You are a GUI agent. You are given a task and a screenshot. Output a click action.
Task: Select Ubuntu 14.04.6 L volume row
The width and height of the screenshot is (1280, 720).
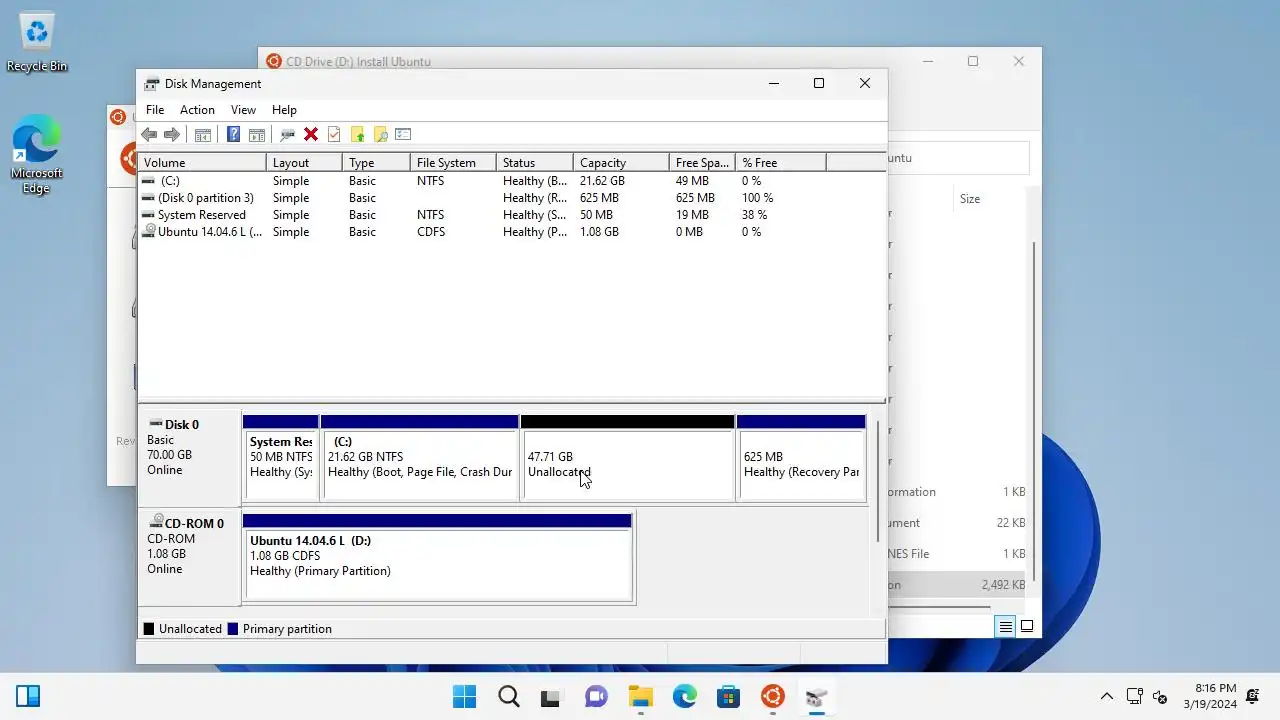(511, 232)
